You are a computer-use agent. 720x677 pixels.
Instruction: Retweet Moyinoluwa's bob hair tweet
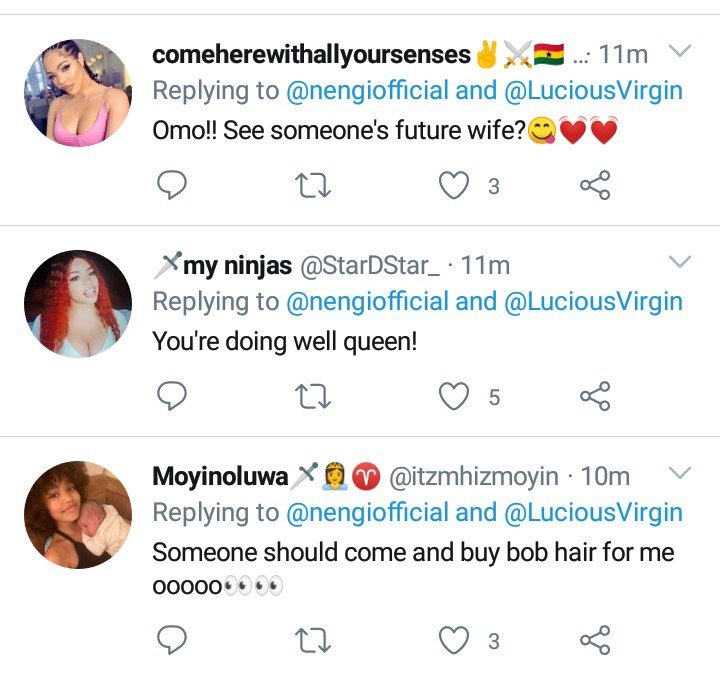[314, 640]
